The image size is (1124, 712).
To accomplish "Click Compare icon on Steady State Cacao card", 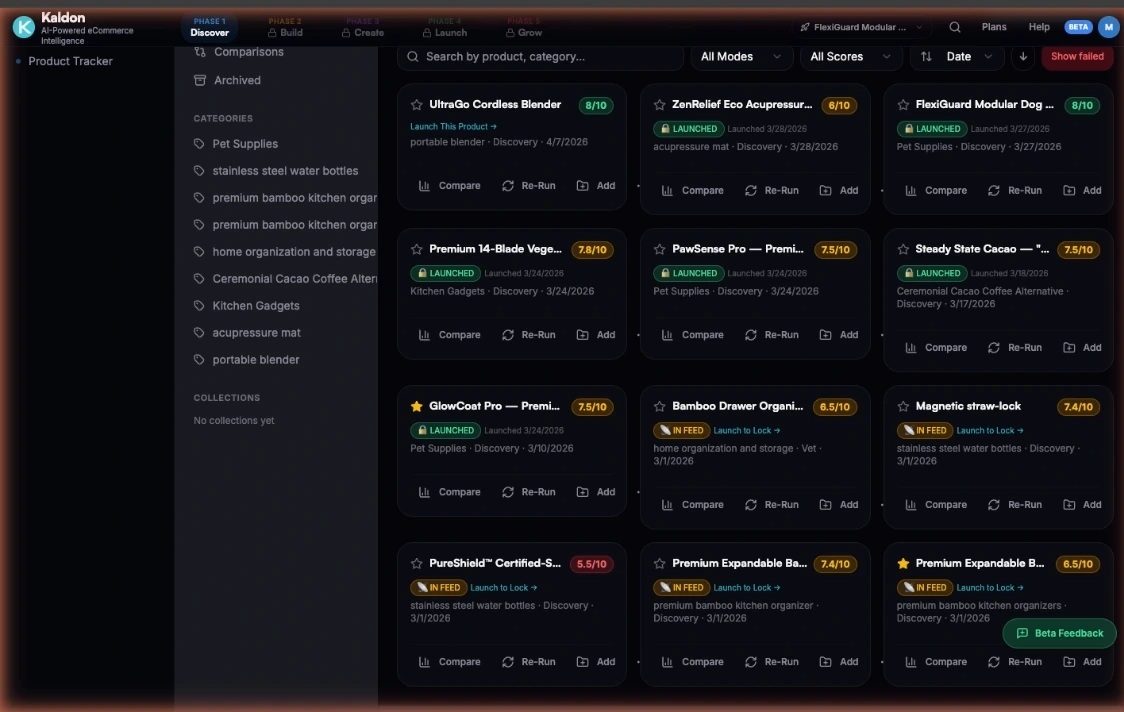I will point(911,348).
